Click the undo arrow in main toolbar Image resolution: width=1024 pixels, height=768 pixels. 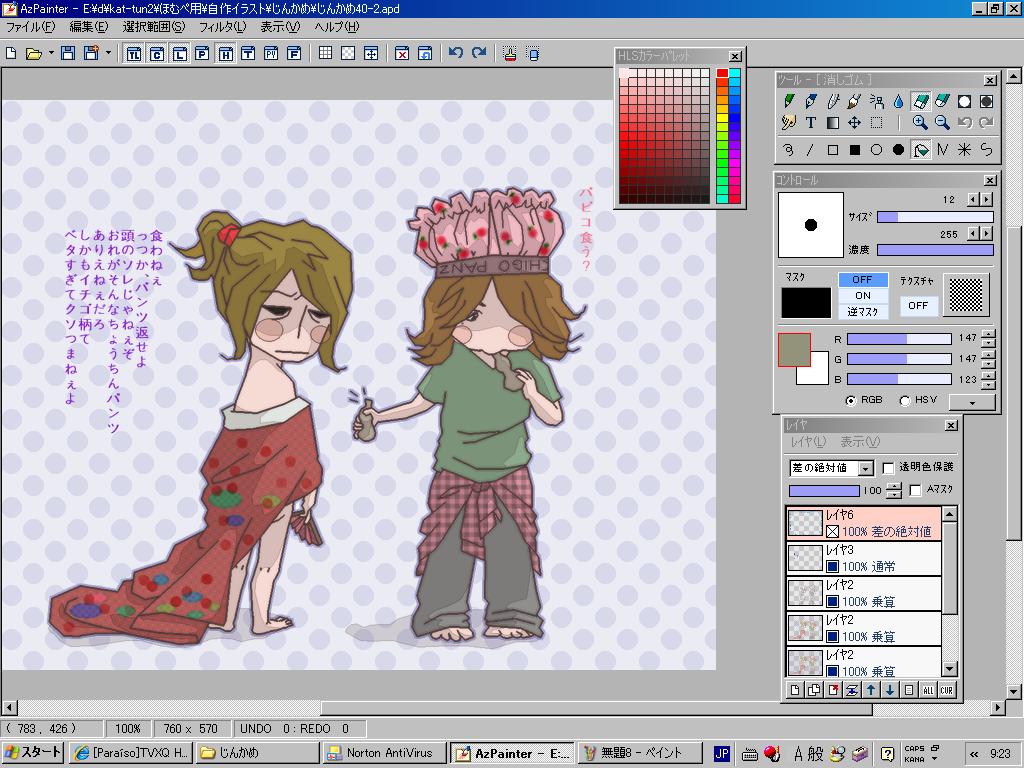pos(456,53)
